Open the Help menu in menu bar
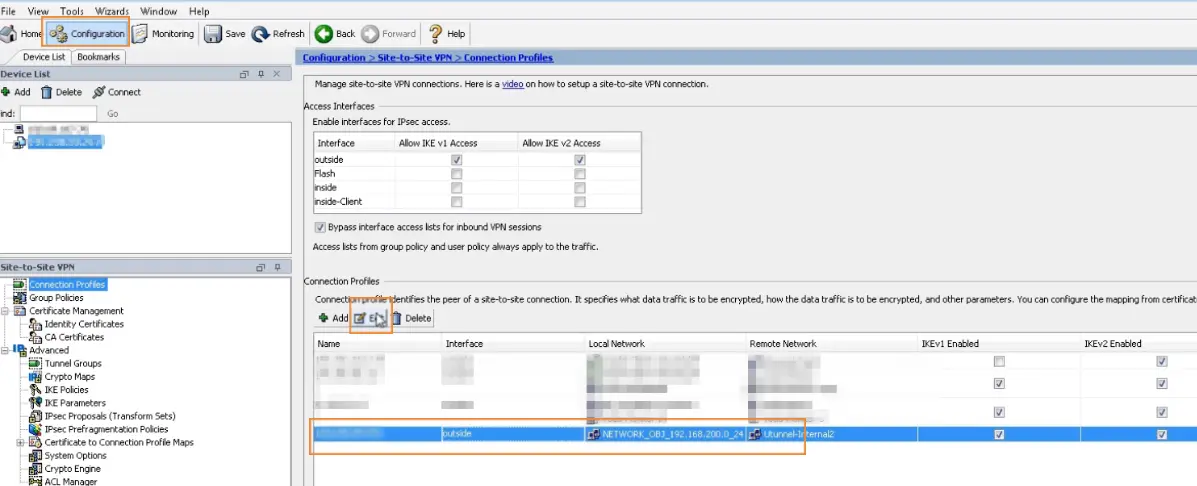1197x486 pixels. coord(199,11)
